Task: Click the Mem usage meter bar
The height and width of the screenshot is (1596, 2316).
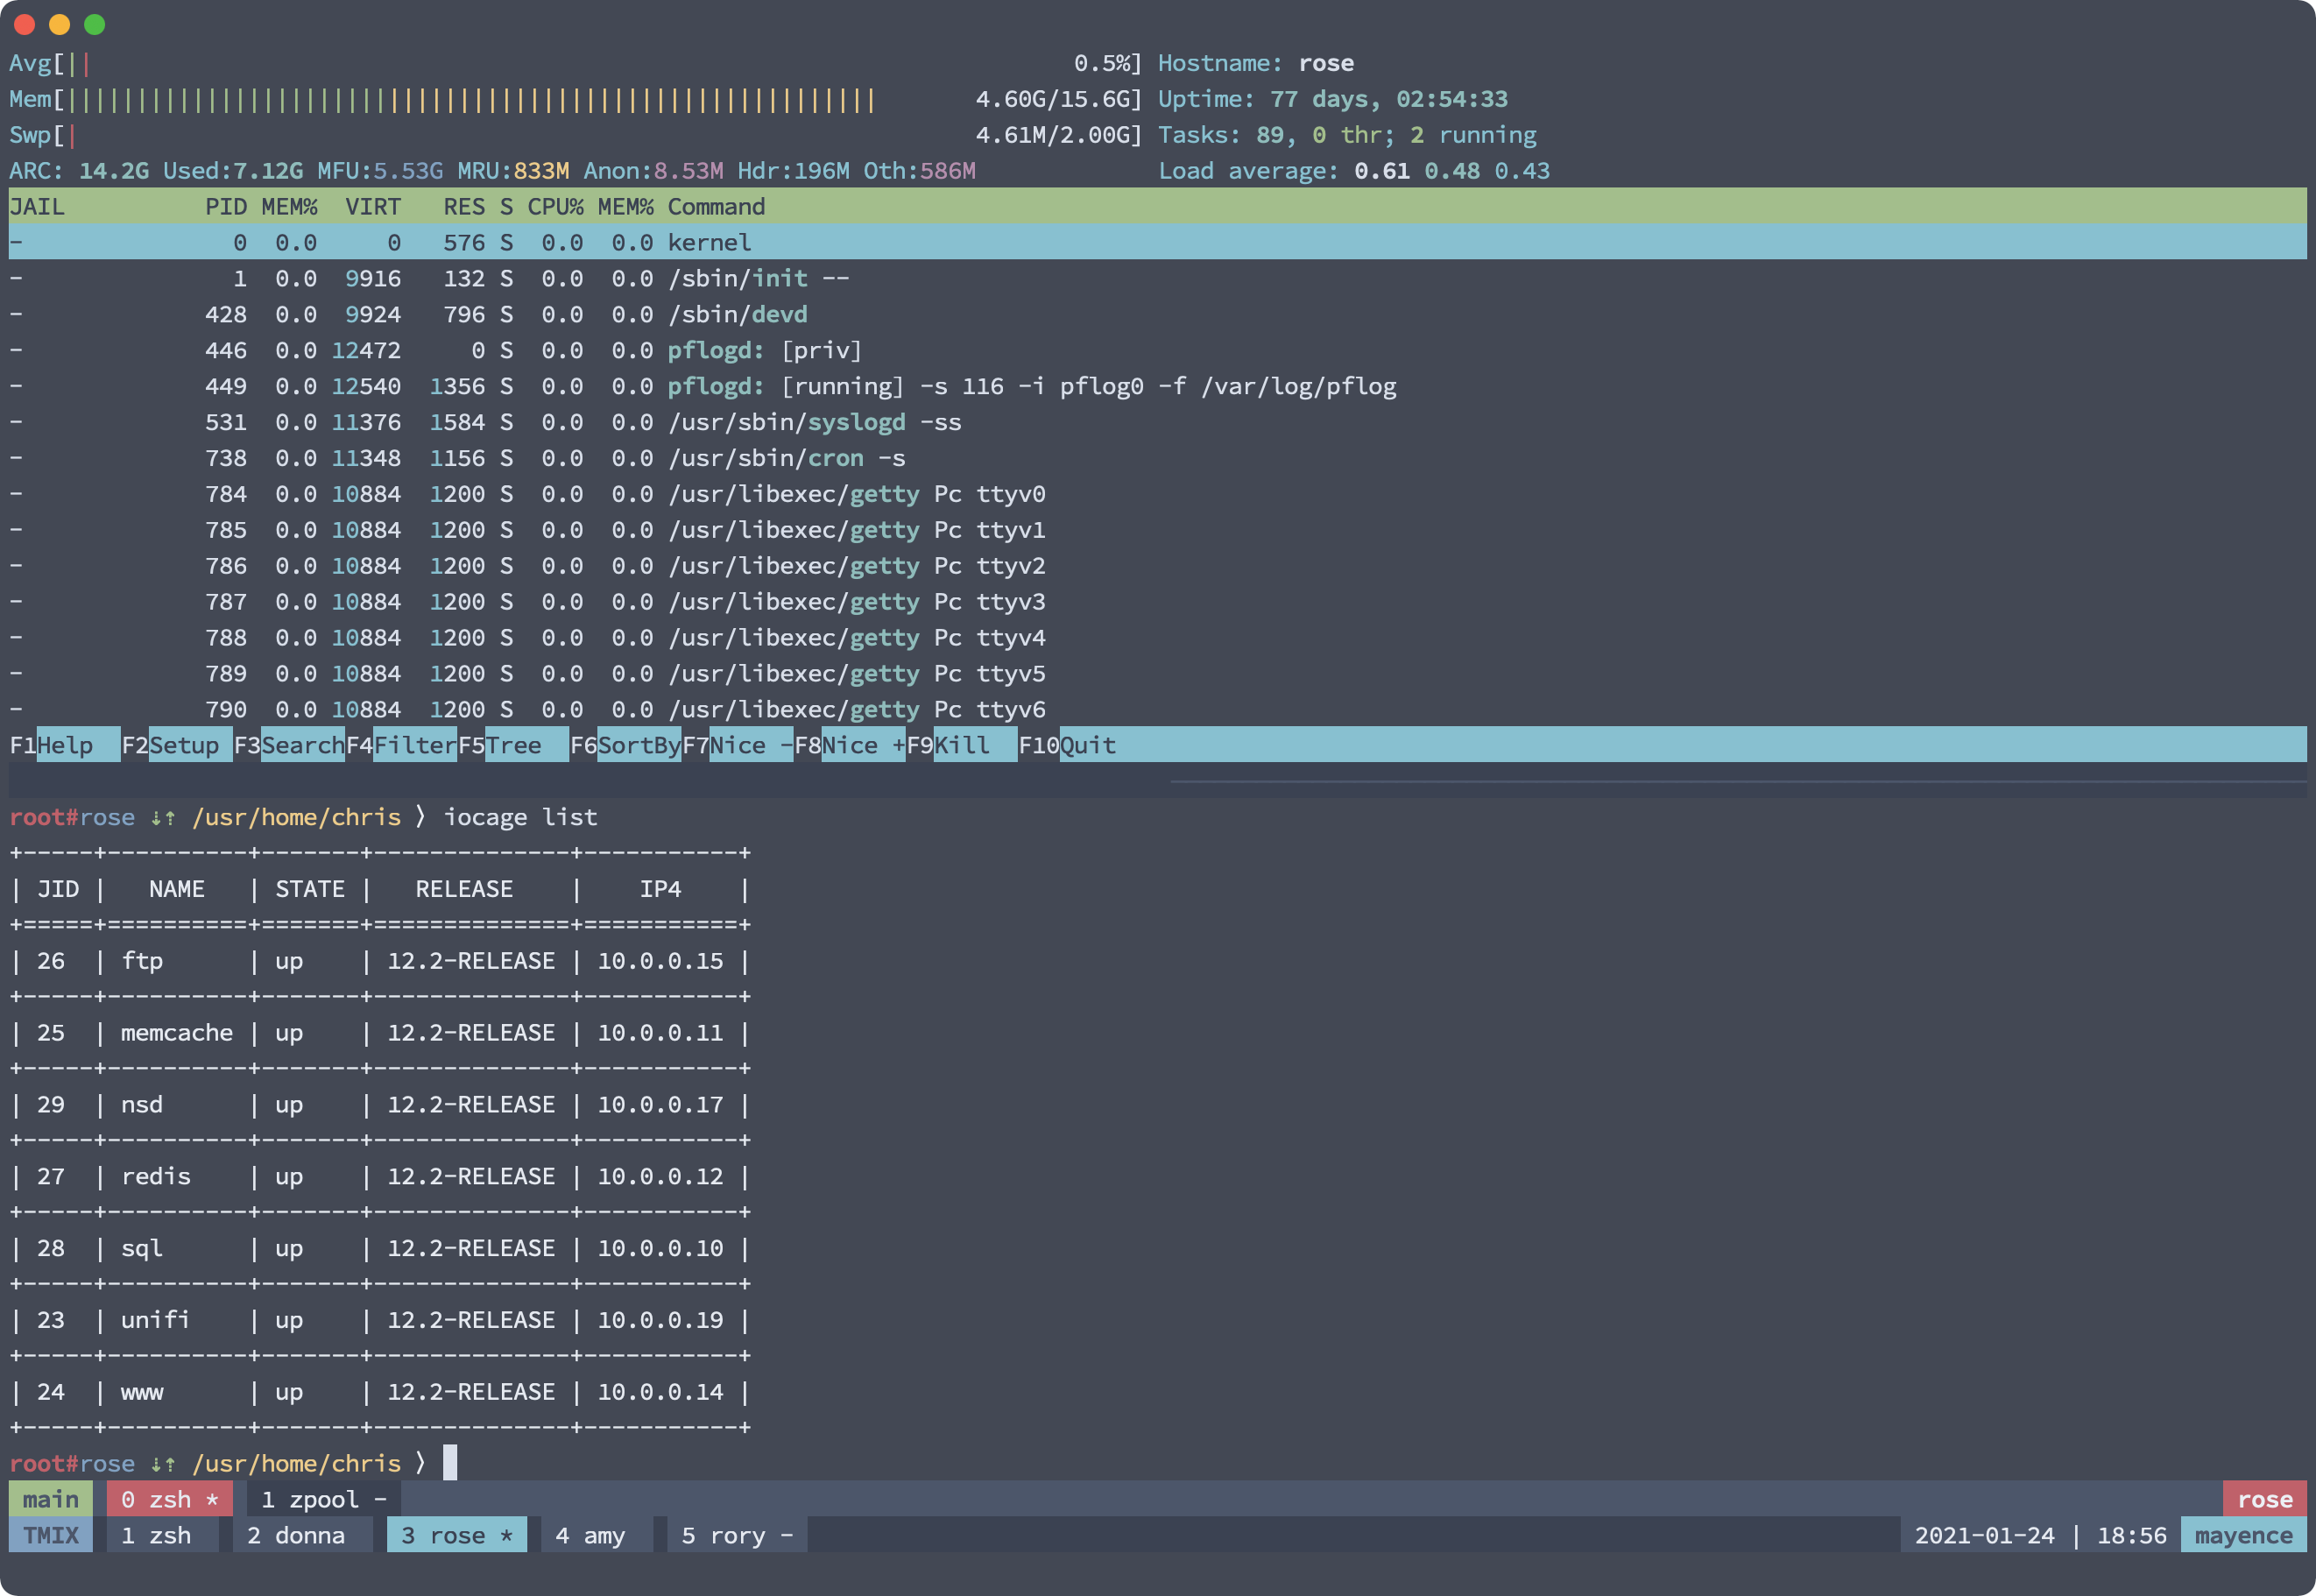Action: click(x=470, y=100)
